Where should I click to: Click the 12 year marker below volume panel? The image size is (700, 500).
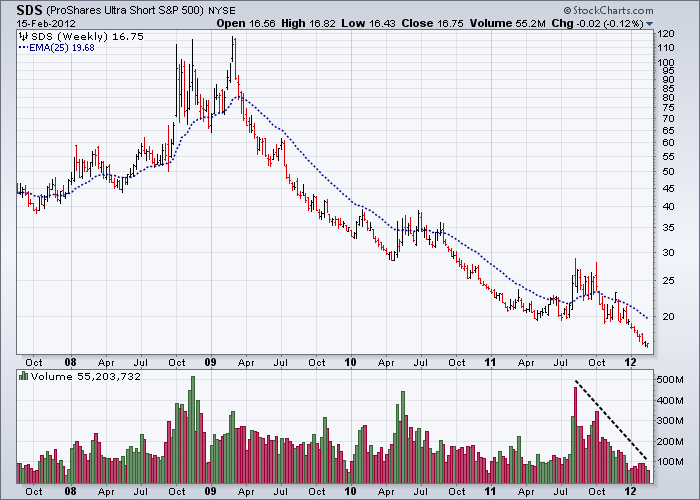pyautogui.click(x=631, y=491)
